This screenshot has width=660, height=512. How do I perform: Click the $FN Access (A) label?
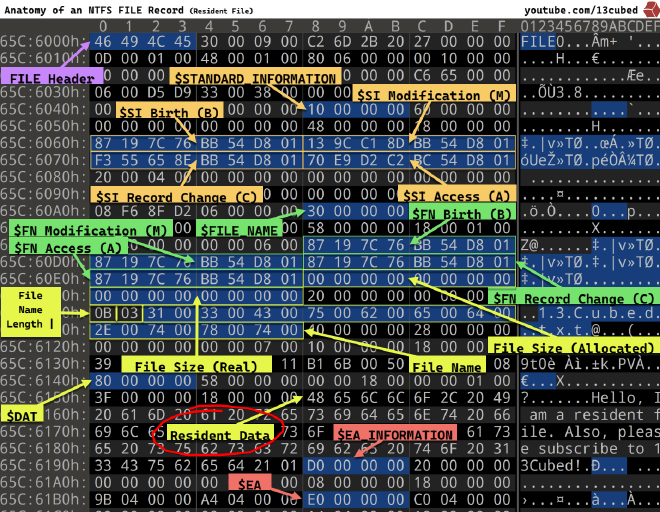pyautogui.click(x=68, y=247)
